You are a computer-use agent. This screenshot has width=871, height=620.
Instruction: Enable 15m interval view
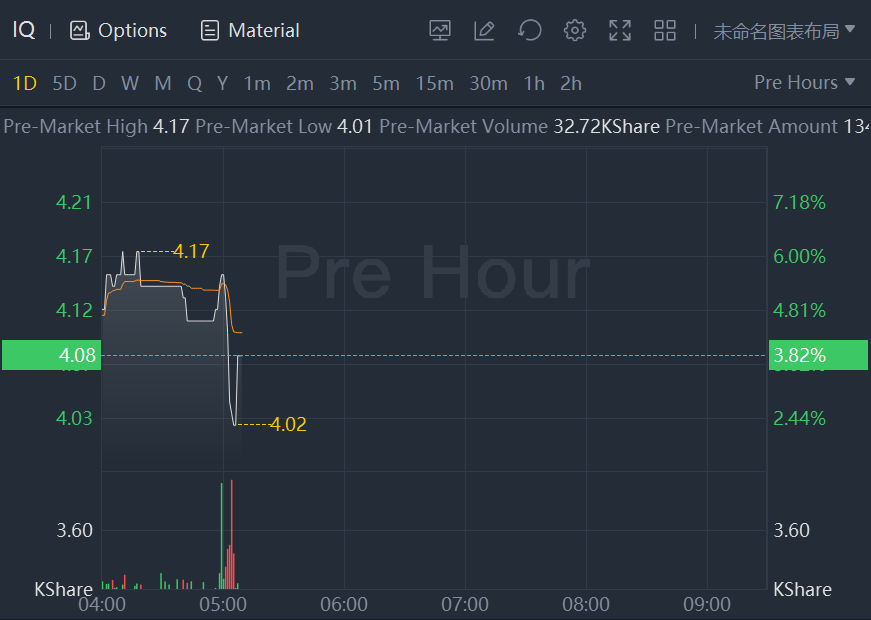tap(434, 83)
